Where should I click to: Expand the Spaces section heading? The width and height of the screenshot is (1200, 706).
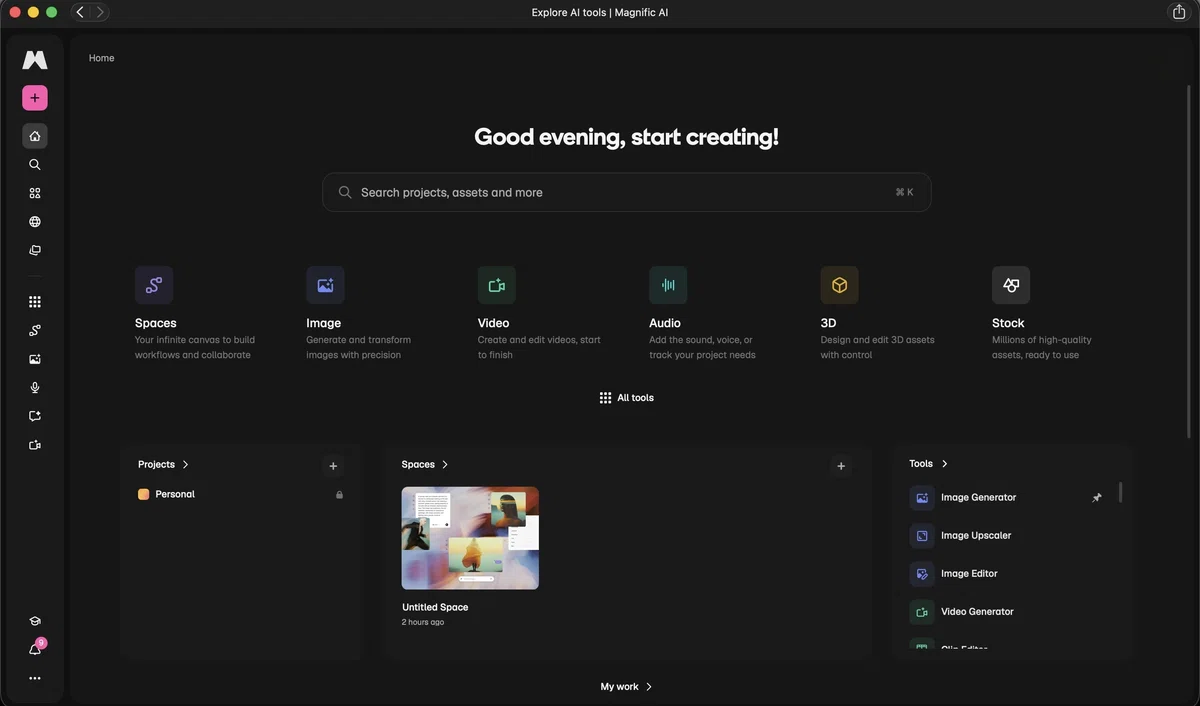425,464
